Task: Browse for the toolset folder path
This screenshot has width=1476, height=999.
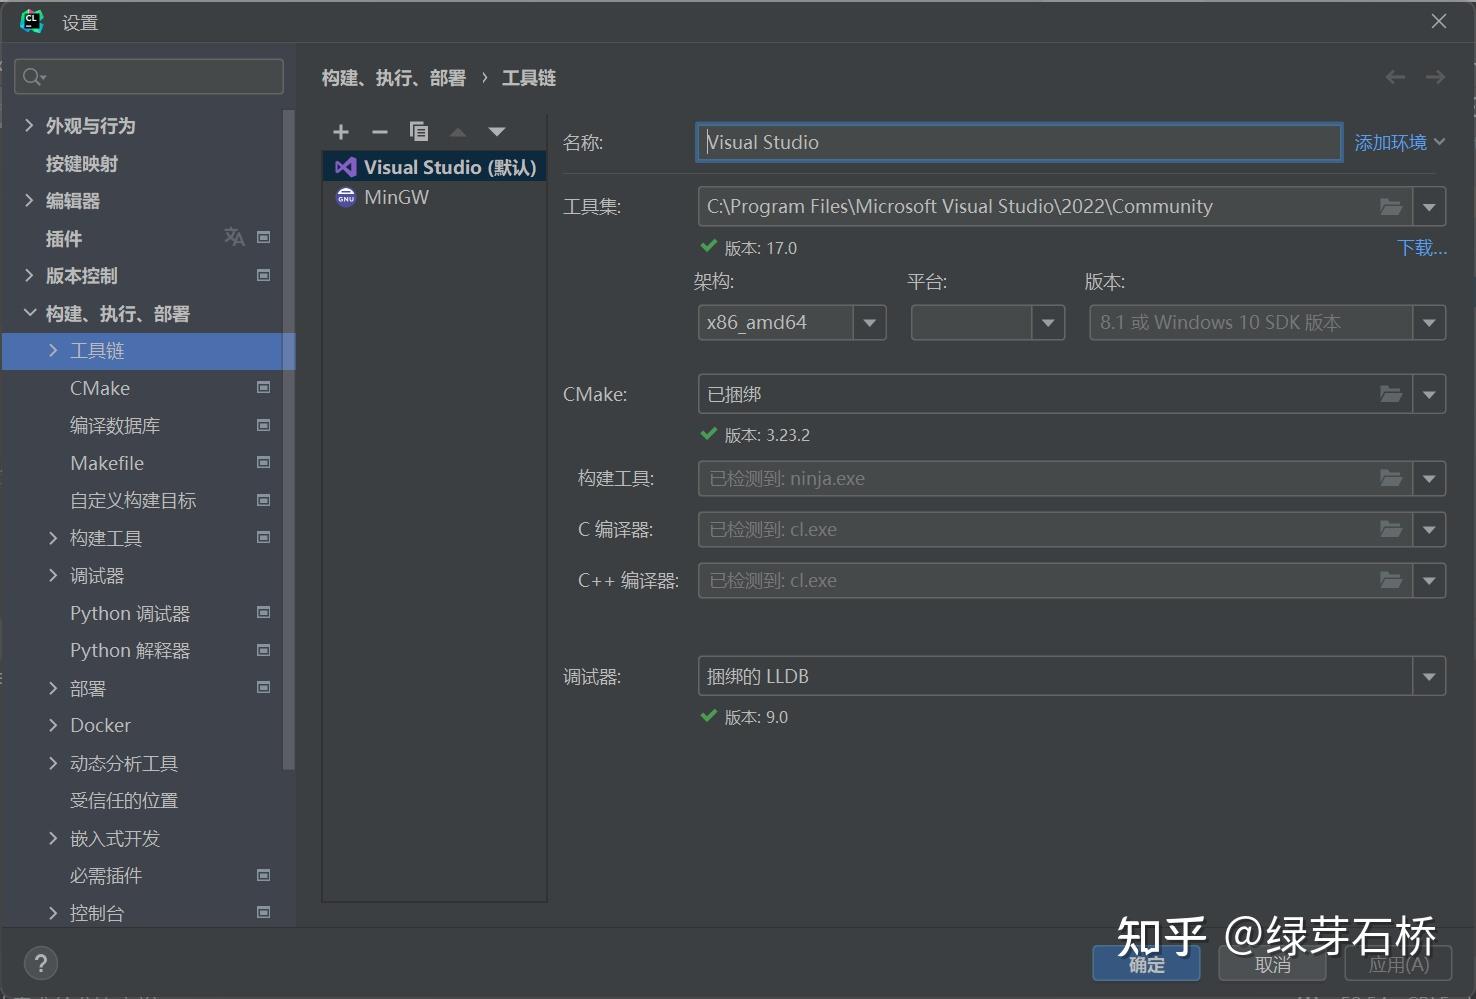Action: point(1390,206)
